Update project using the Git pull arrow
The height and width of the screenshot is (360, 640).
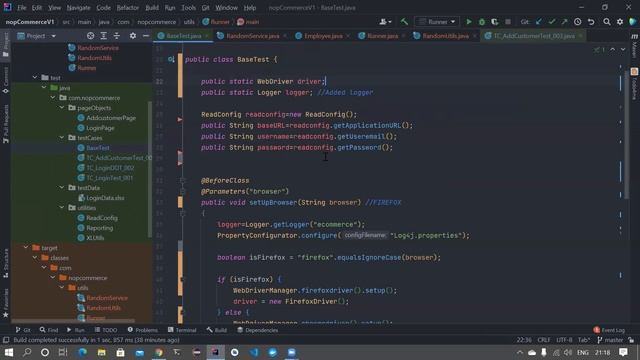pyautogui.click(x=539, y=22)
